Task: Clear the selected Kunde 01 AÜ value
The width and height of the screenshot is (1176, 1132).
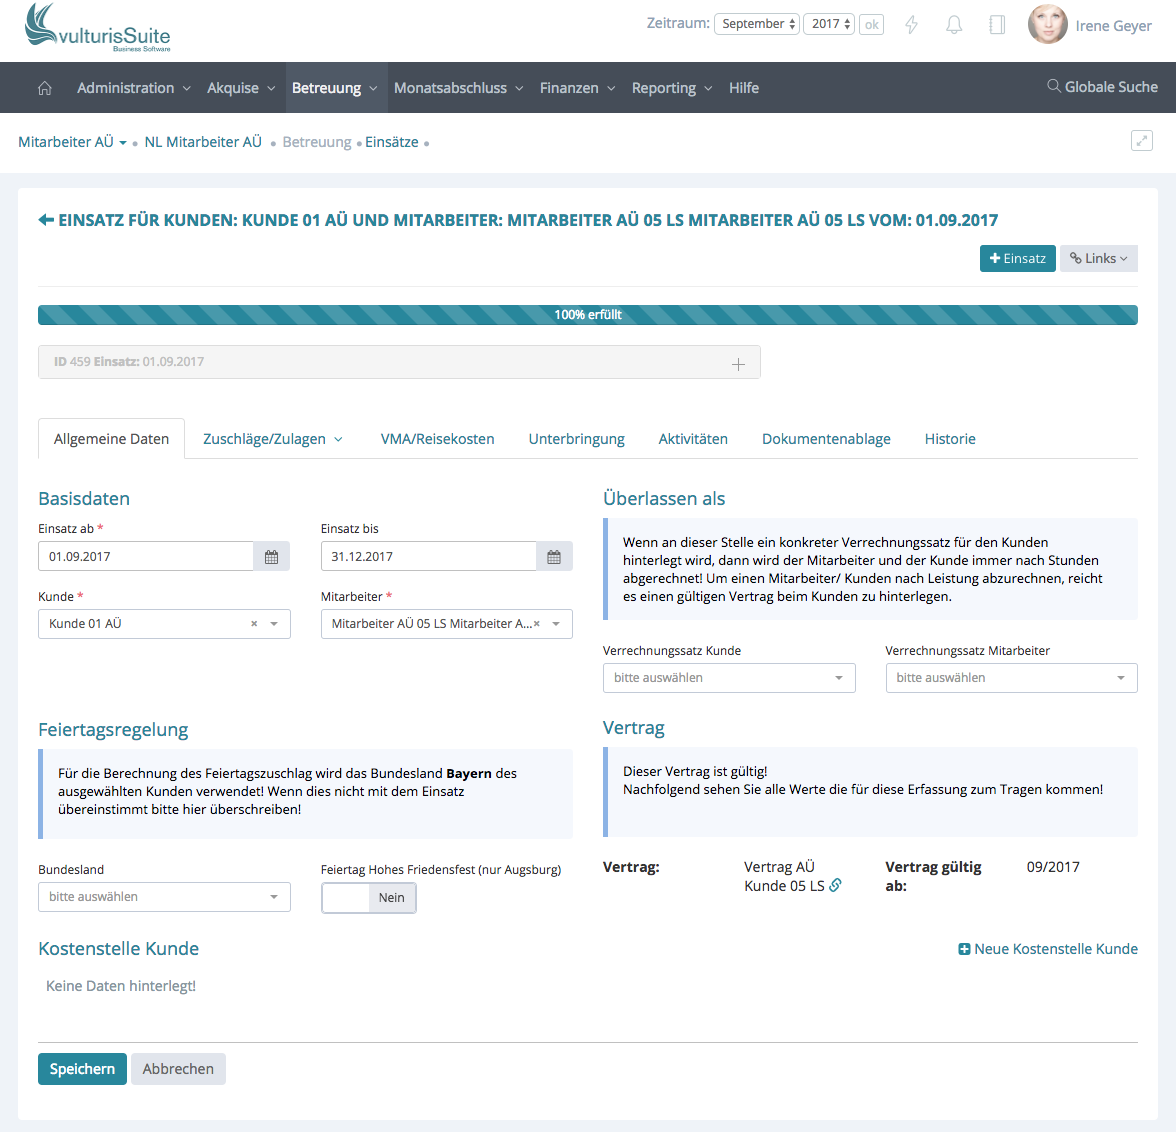Action: tap(254, 624)
